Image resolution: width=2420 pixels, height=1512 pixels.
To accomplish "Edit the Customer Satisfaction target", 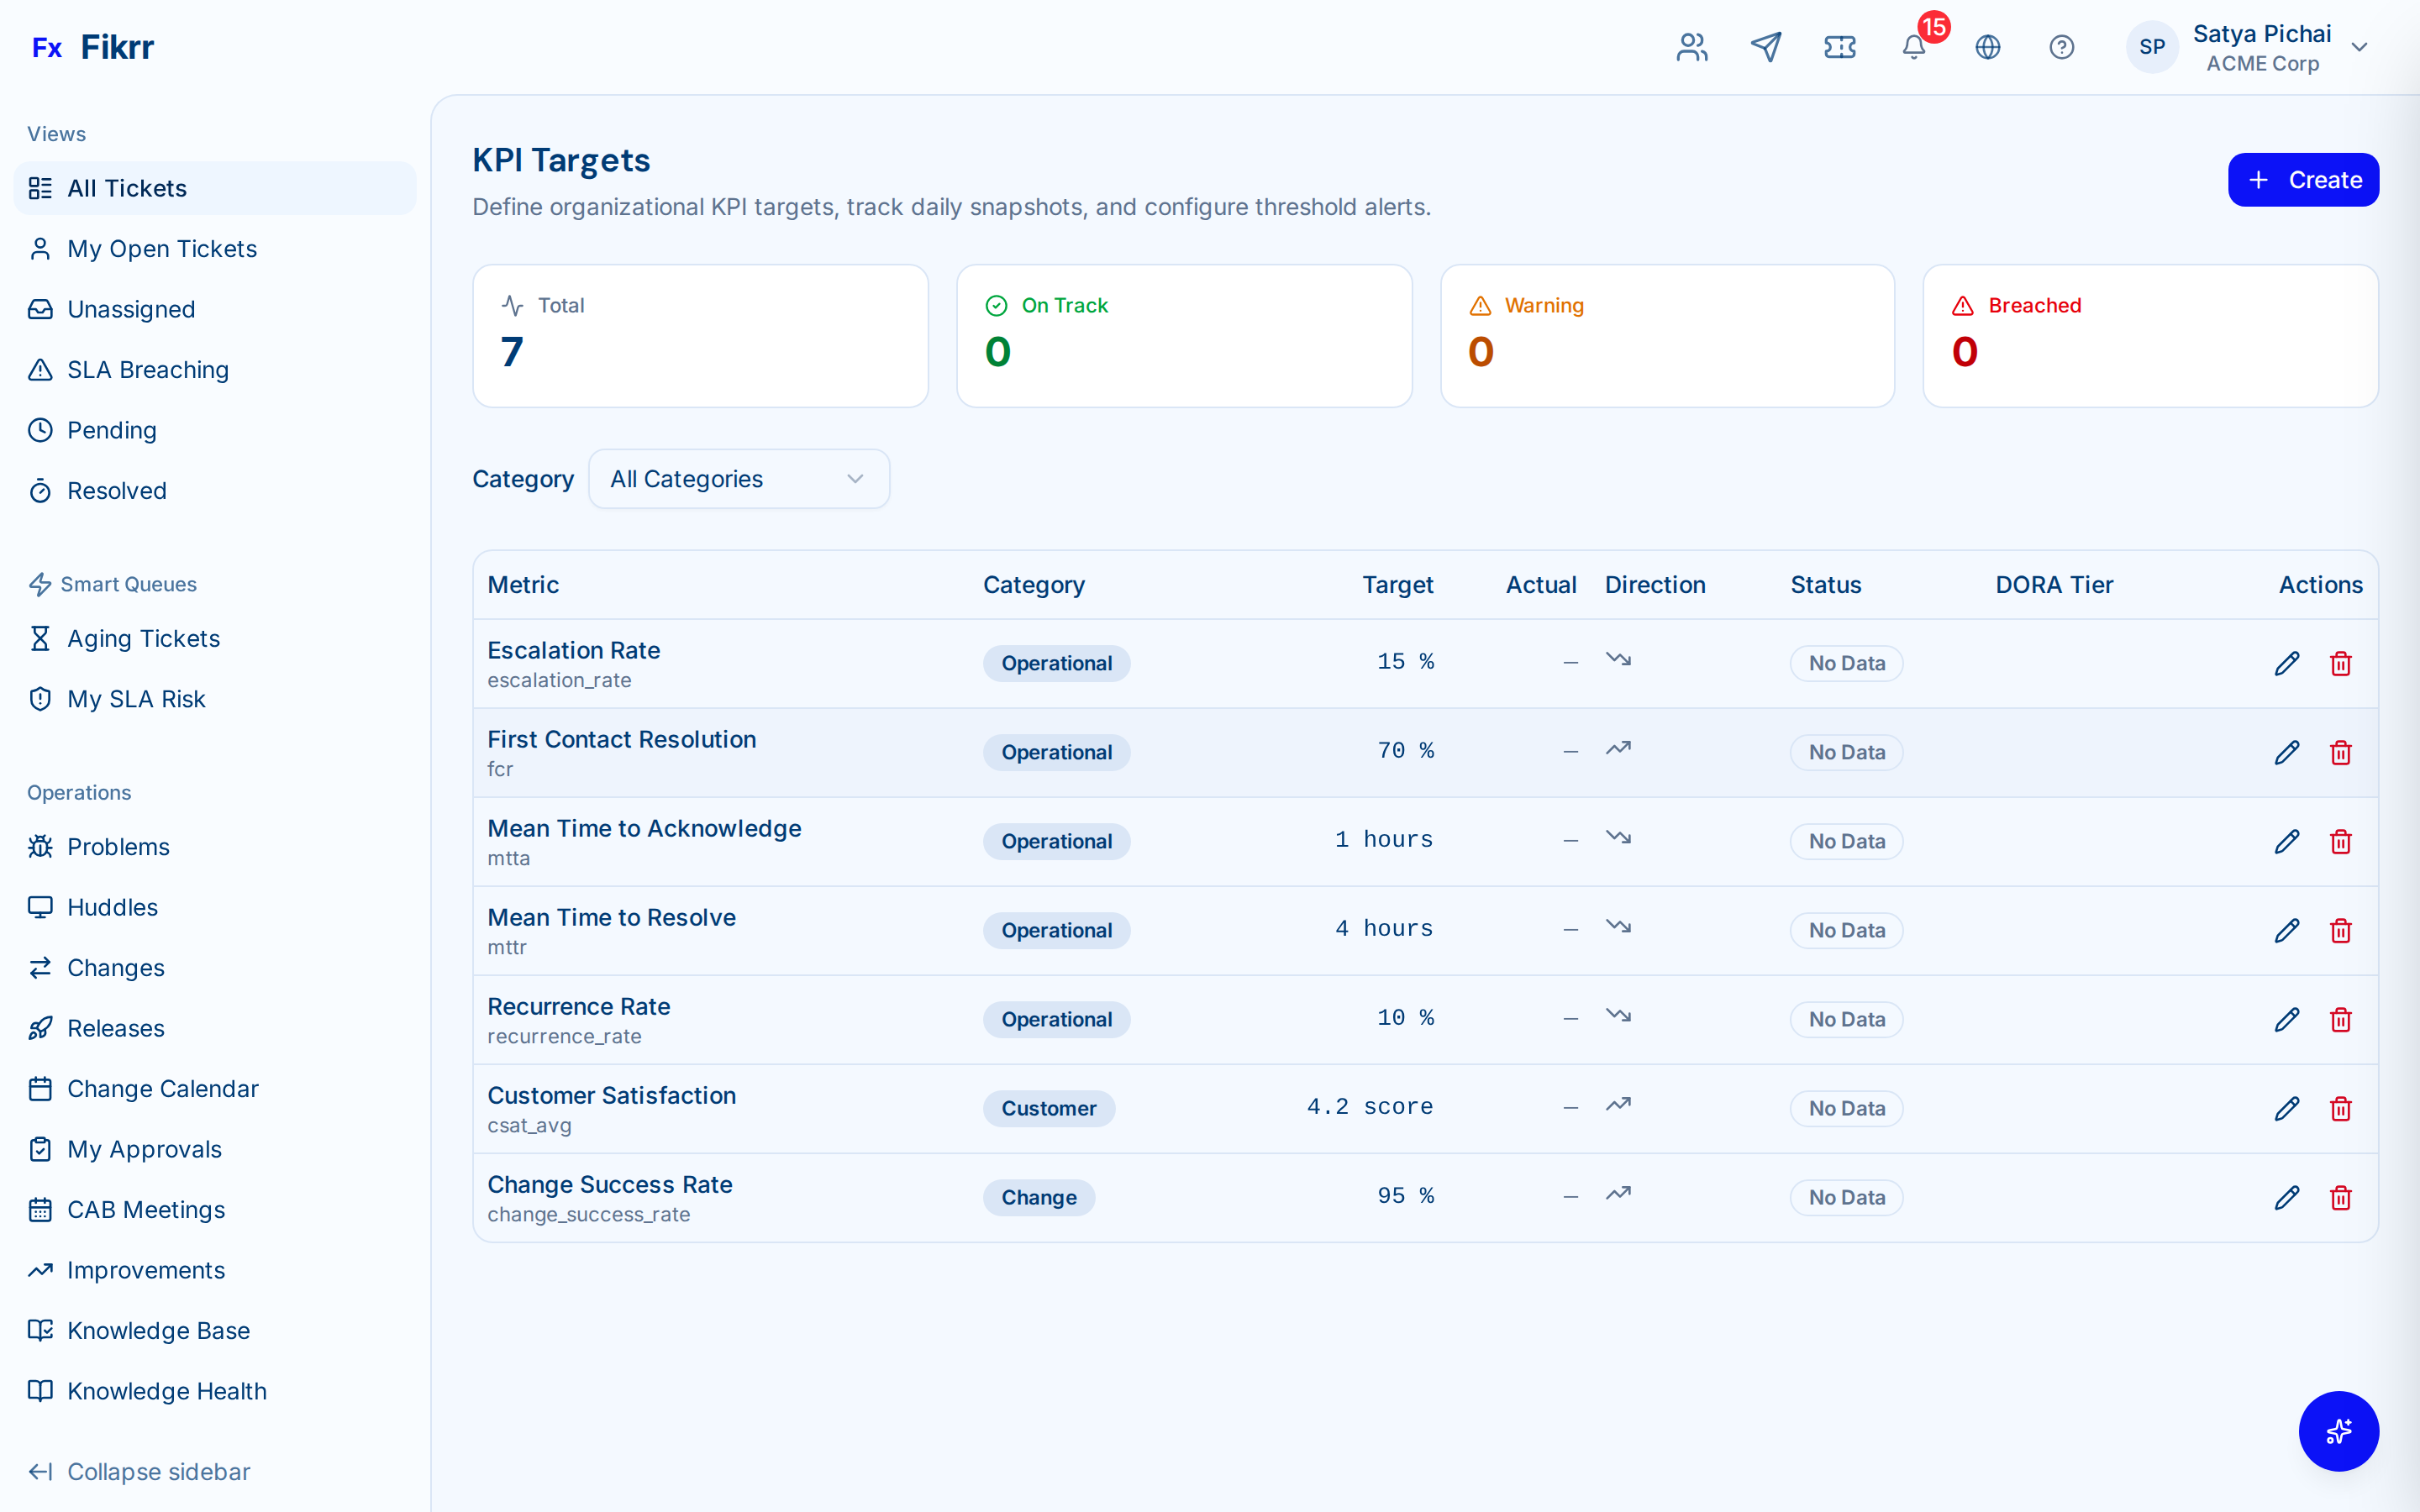I will tap(2288, 1108).
